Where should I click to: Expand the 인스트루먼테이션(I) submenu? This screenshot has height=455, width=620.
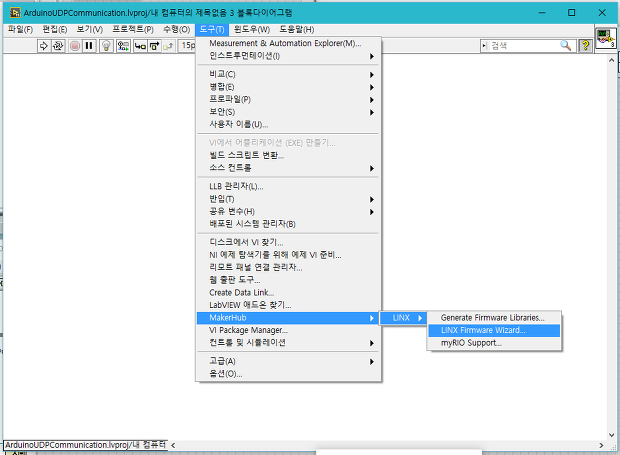coord(289,56)
